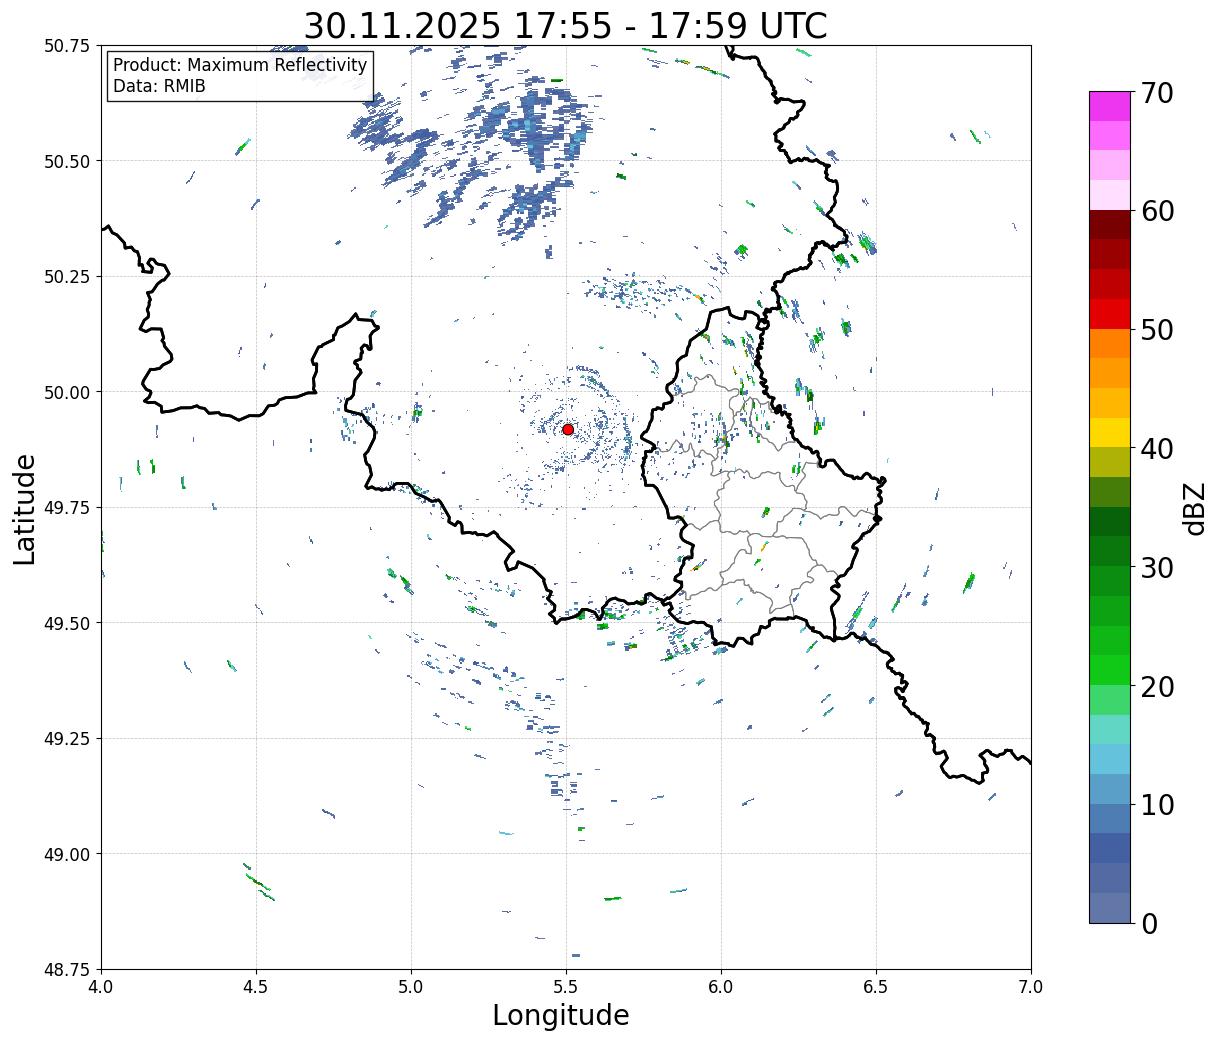Viewport: 1219px width, 1040px height.
Task: Click latitude tick label 49.00
Action: tap(68, 854)
